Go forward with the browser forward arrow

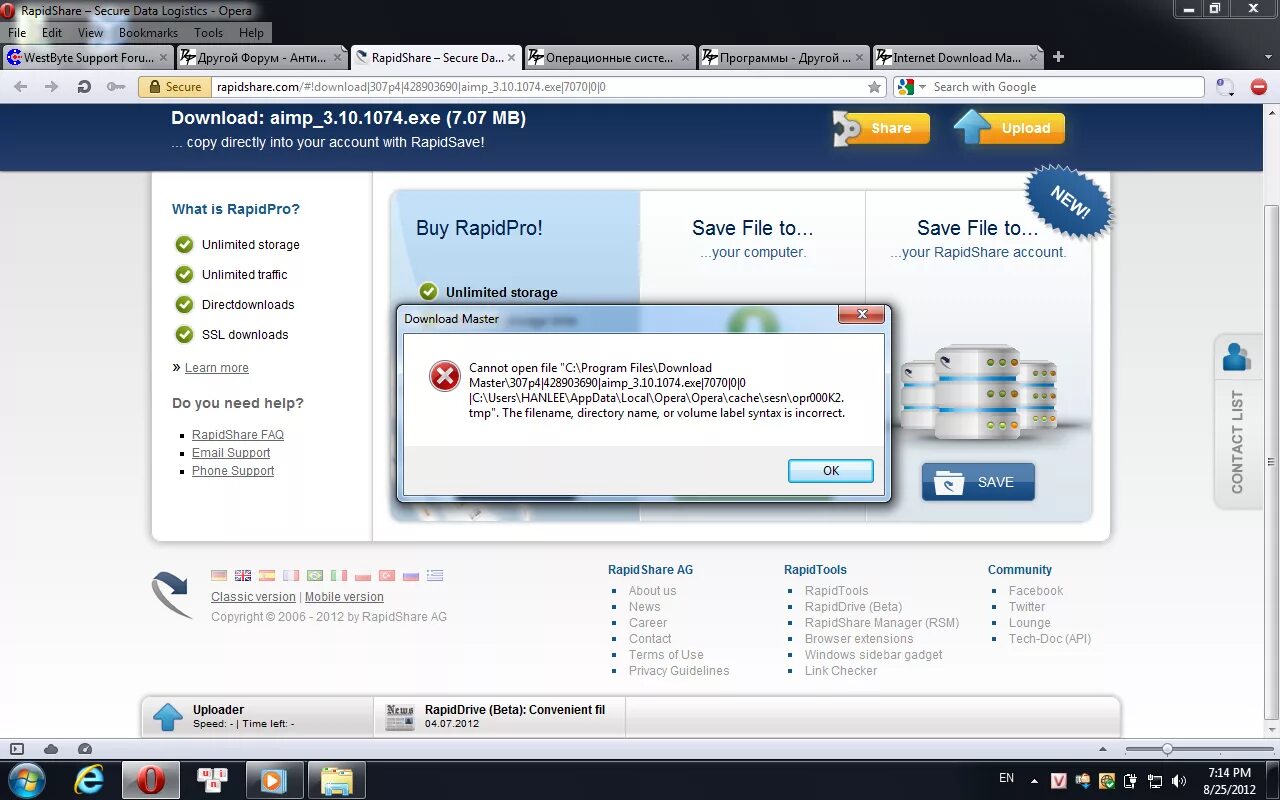click(x=51, y=87)
